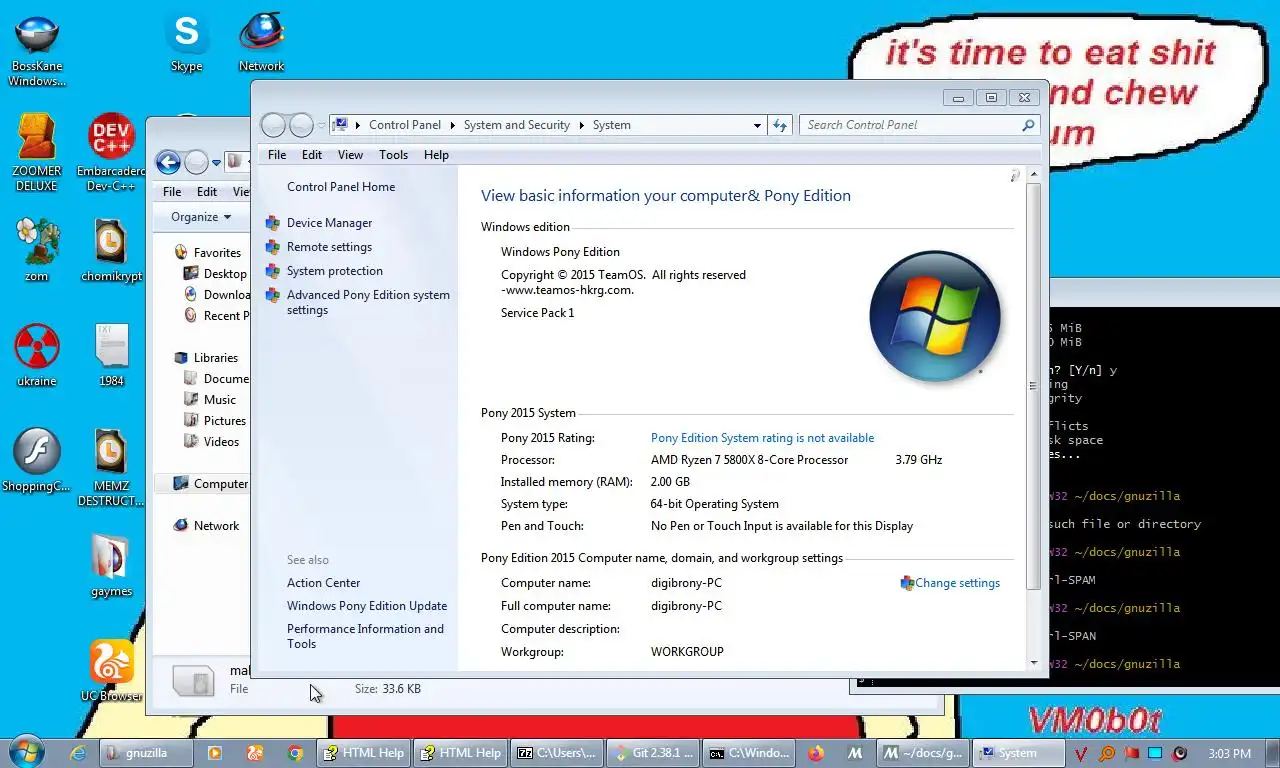Select the 1984 text file icon

(x=111, y=355)
